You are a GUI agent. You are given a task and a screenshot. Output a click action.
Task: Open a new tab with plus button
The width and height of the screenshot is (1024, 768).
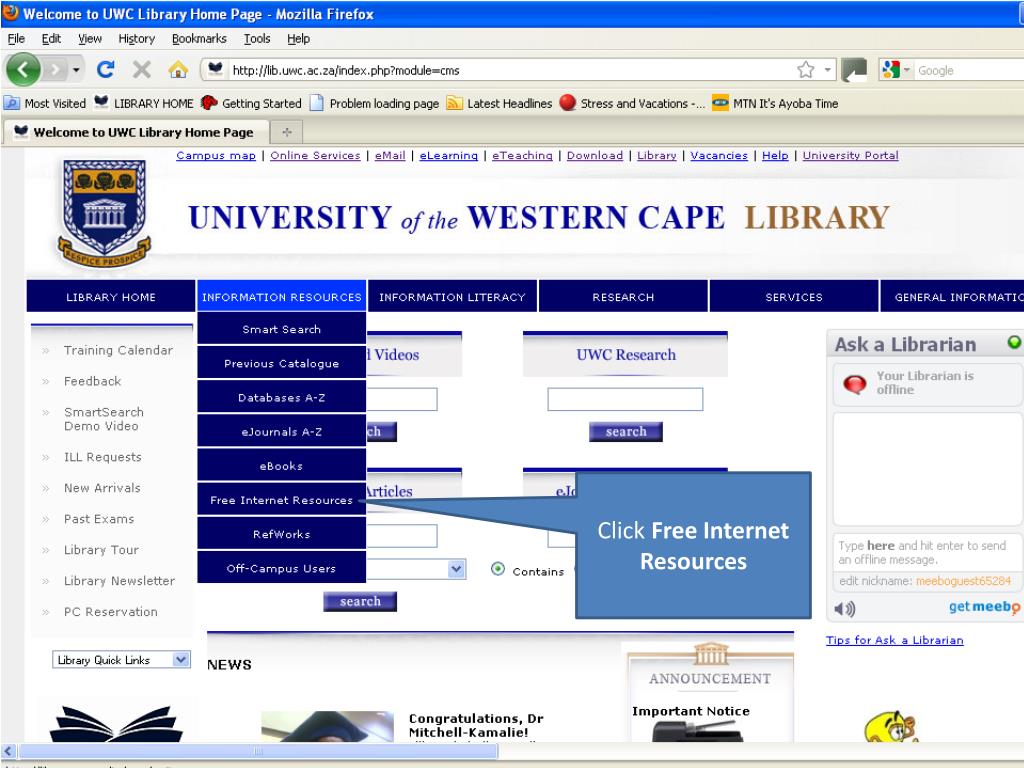point(287,133)
